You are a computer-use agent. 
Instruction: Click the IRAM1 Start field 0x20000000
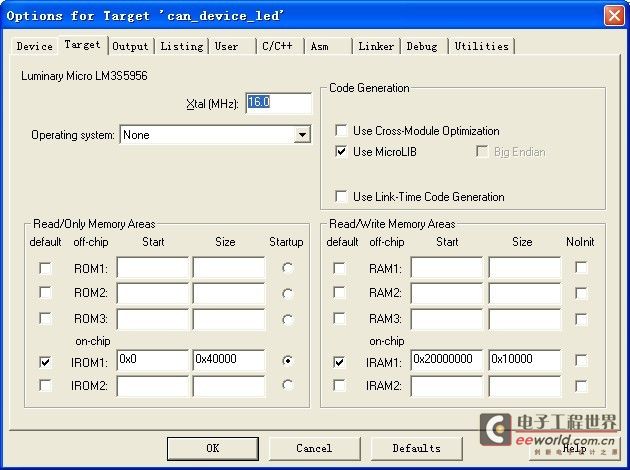coord(446,360)
